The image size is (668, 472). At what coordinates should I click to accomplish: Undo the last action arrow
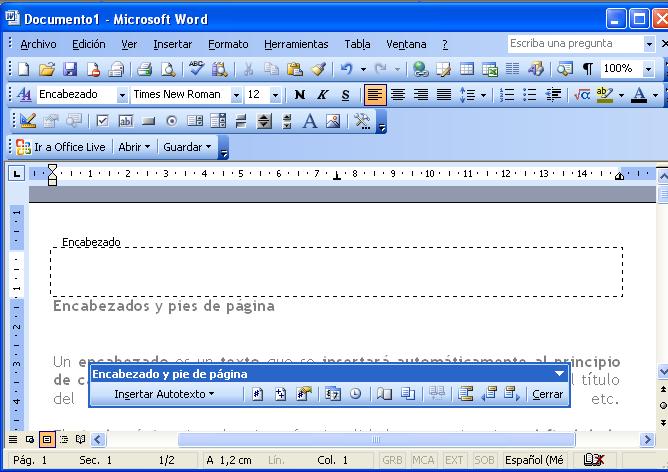(346, 69)
